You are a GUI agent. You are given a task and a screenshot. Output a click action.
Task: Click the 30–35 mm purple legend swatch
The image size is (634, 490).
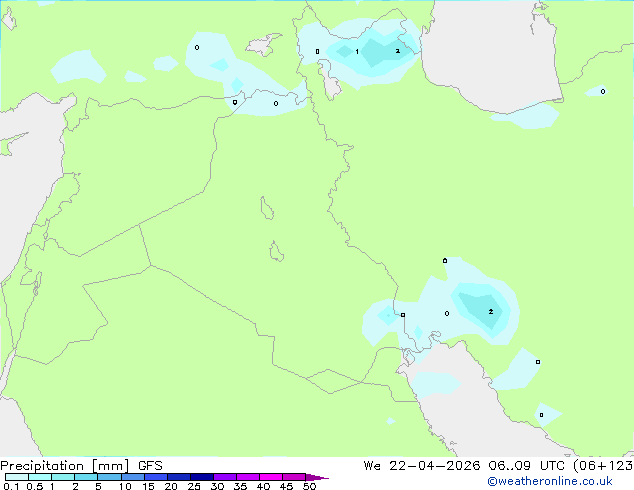coord(224,477)
